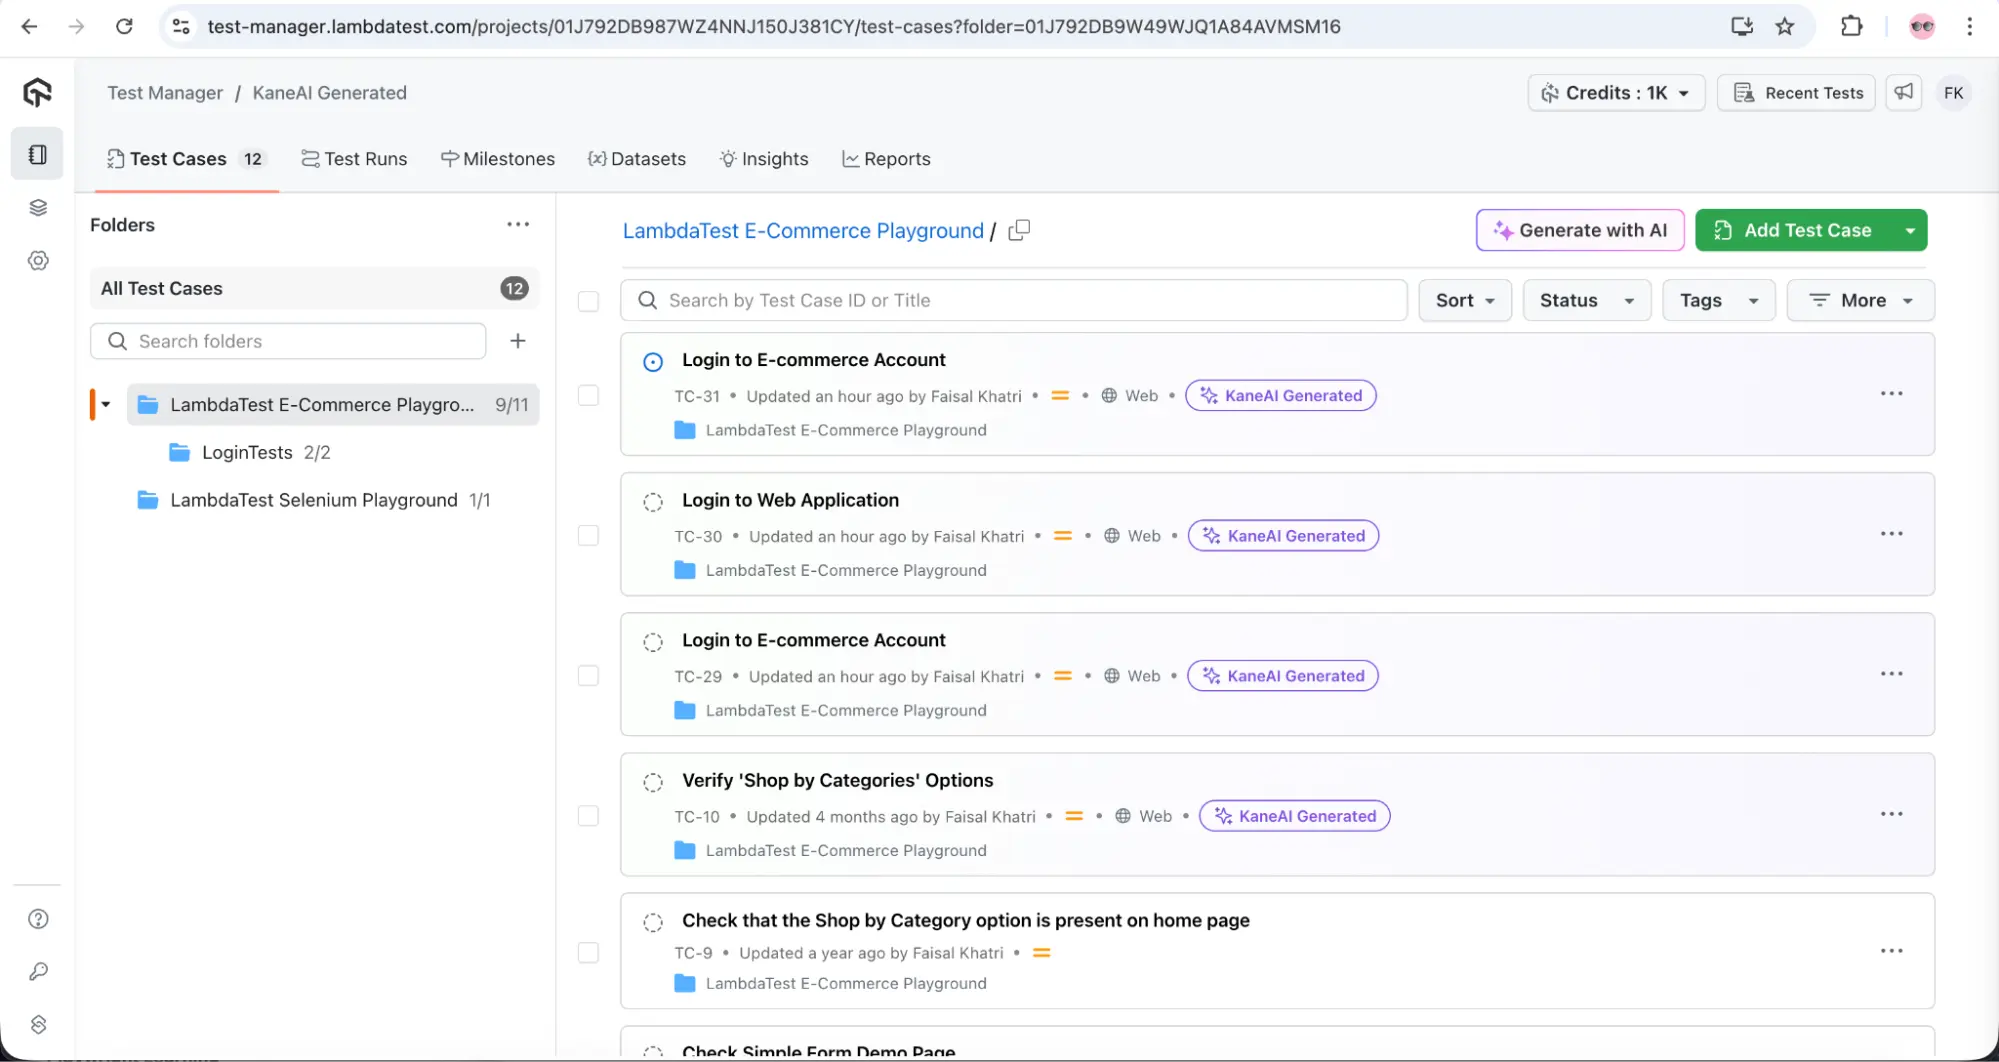Open the help question mark icon
The image size is (1999, 1062).
pyautogui.click(x=38, y=919)
